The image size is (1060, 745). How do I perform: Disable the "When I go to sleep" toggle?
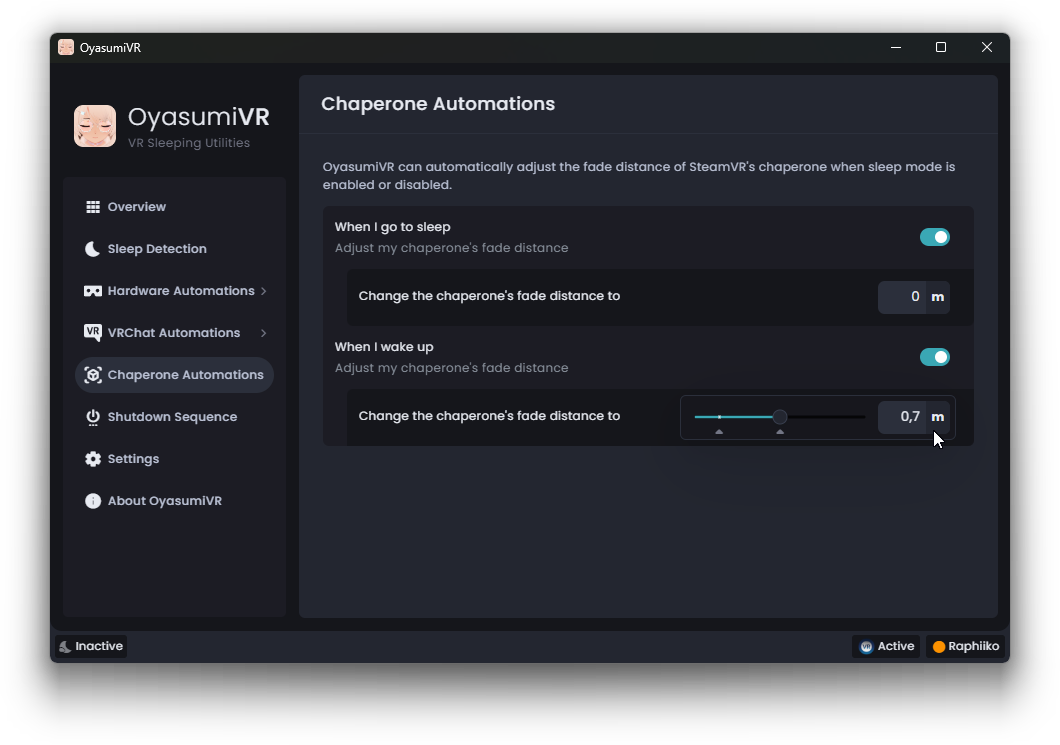(934, 237)
